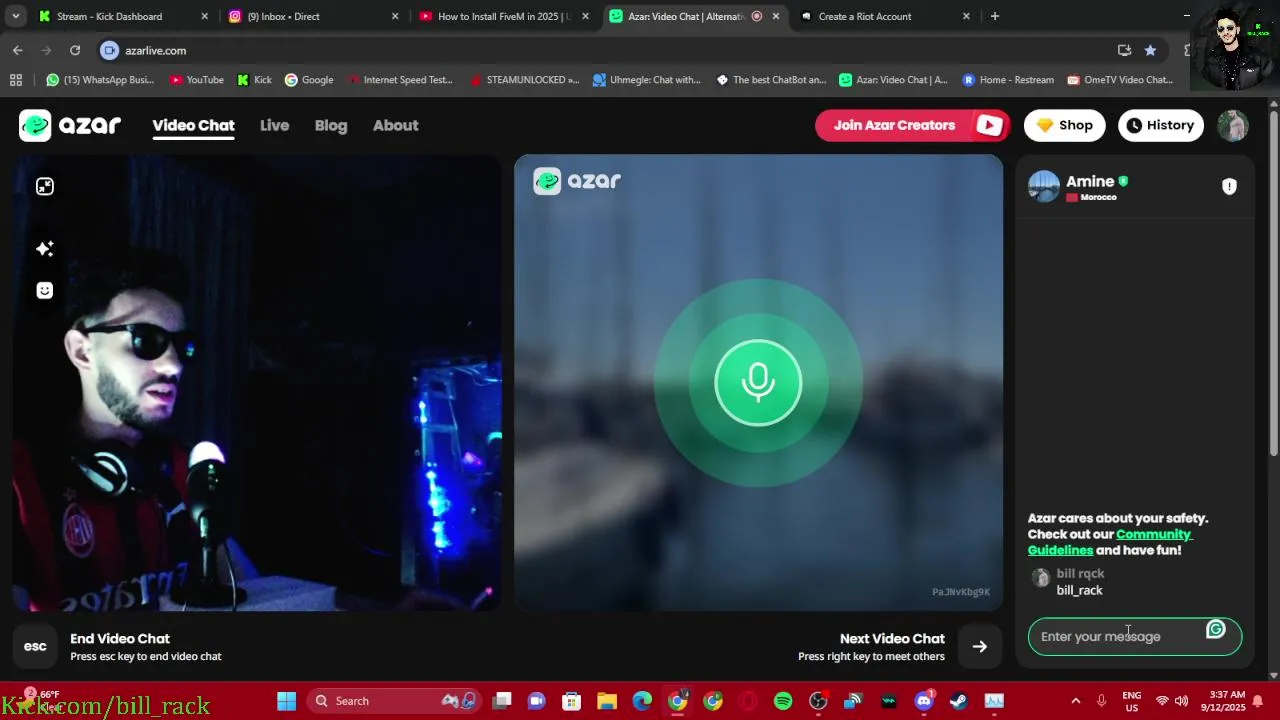
Task: Click the Azar logo in the header
Action: click(x=70, y=125)
